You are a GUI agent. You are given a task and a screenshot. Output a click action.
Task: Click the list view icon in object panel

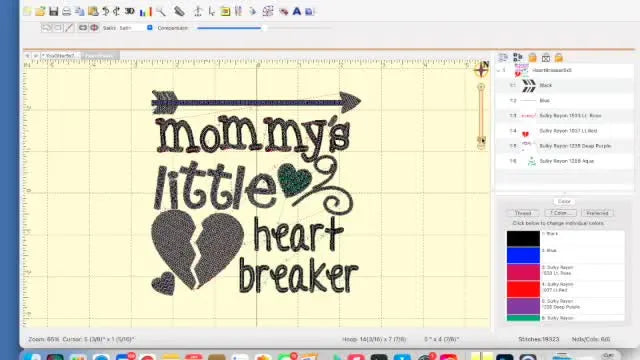(x=503, y=58)
